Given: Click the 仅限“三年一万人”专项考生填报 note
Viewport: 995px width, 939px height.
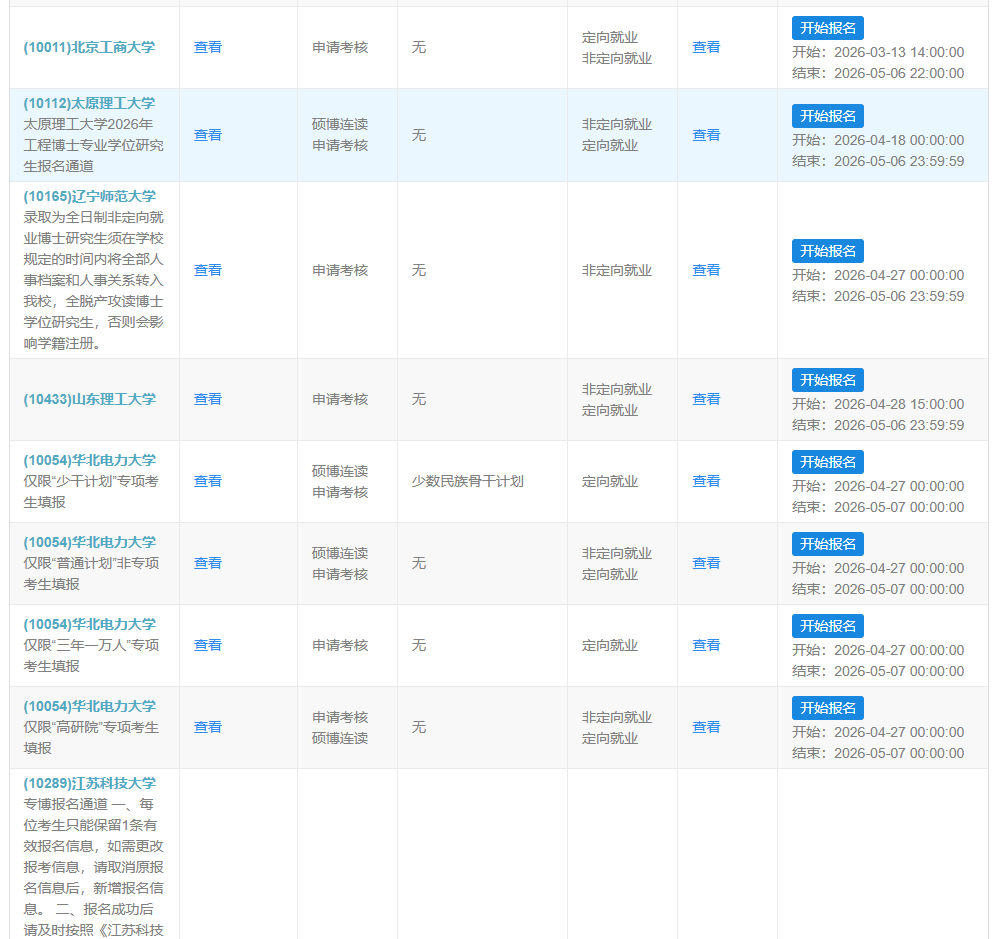Looking at the screenshot, I should pyautogui.click(x=91, y=656).
